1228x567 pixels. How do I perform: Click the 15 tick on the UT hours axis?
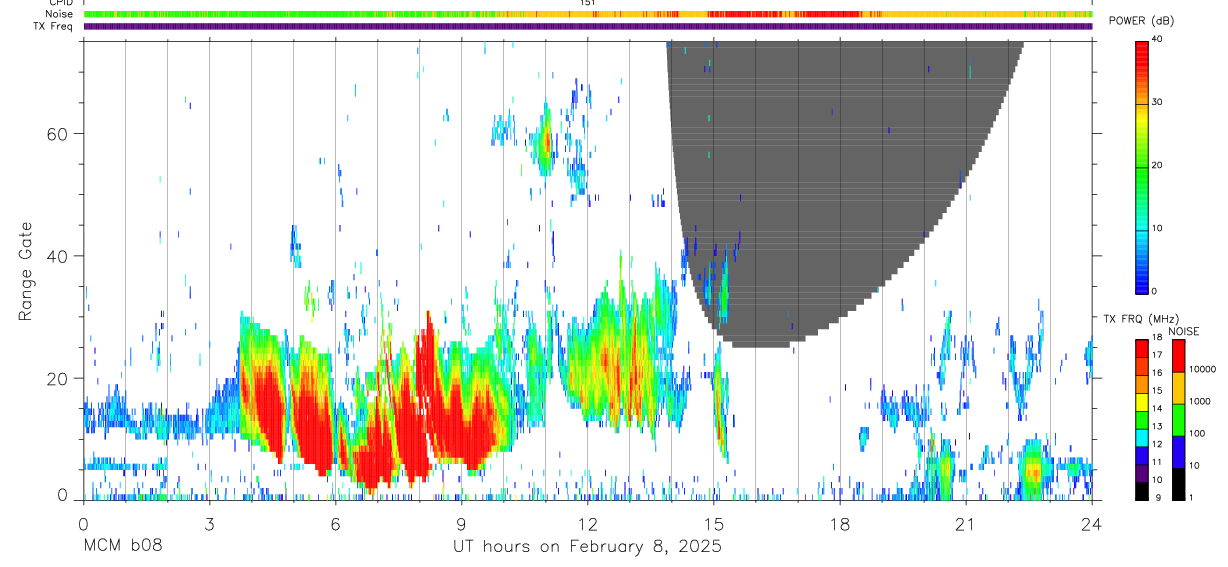pos(713,523)
